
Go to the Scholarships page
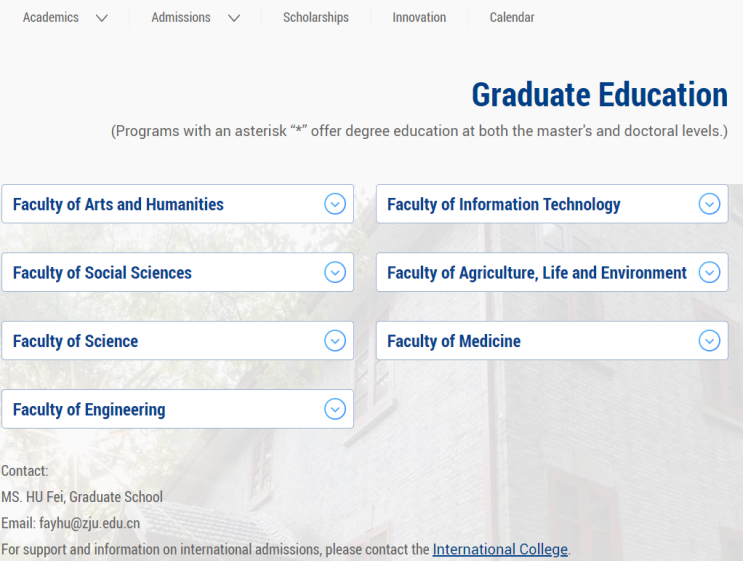316,18
